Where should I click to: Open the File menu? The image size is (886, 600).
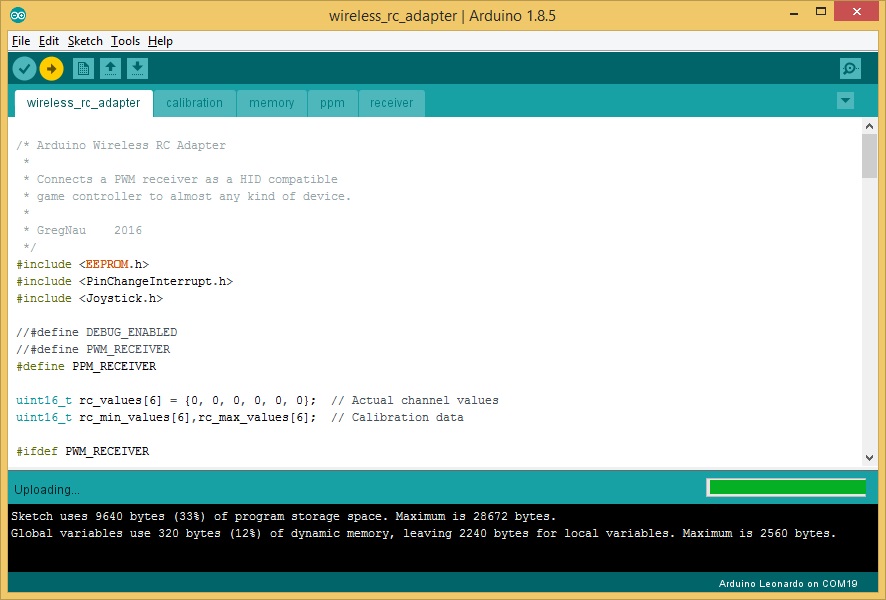click(21, 41)
